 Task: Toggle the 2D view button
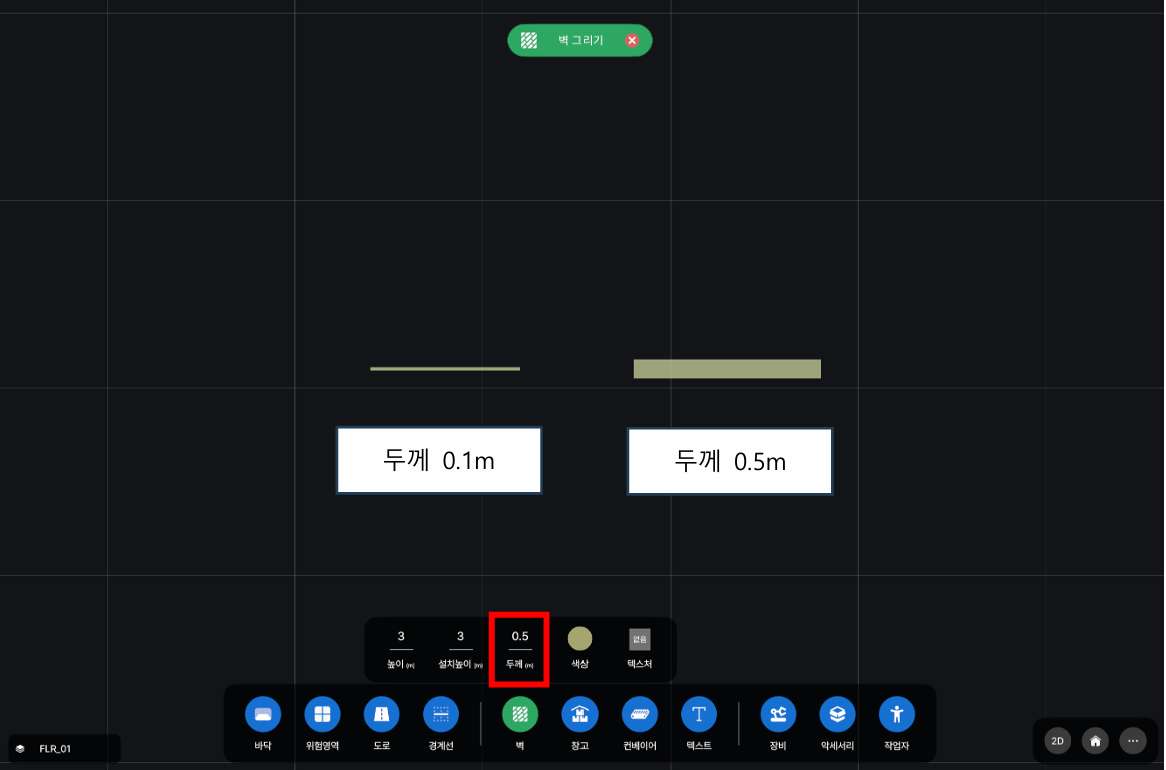coord(1057,741)
